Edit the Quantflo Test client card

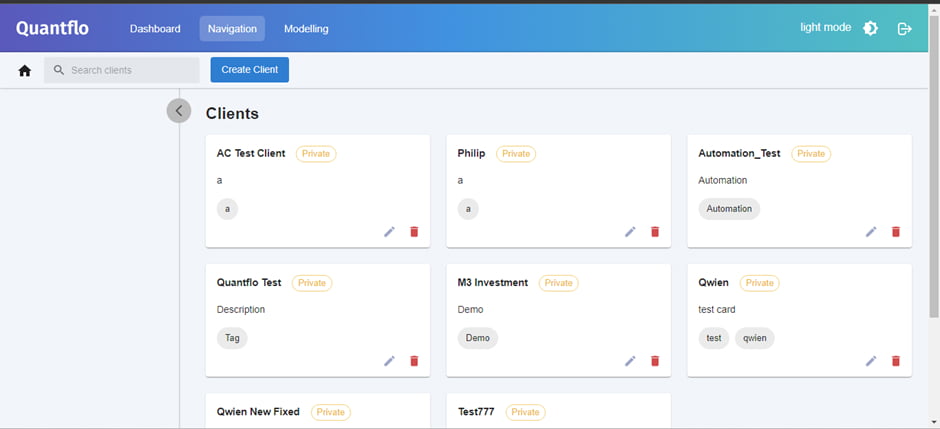pyautogui.click(x=390, y=361)
